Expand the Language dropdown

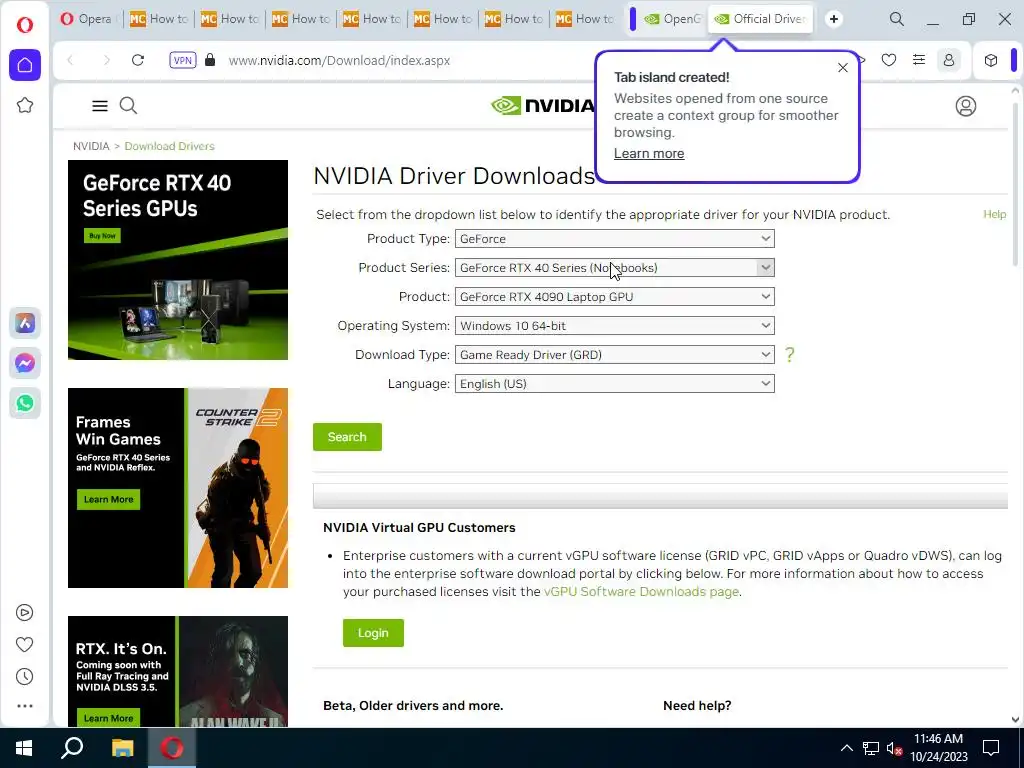coord(615,383)
